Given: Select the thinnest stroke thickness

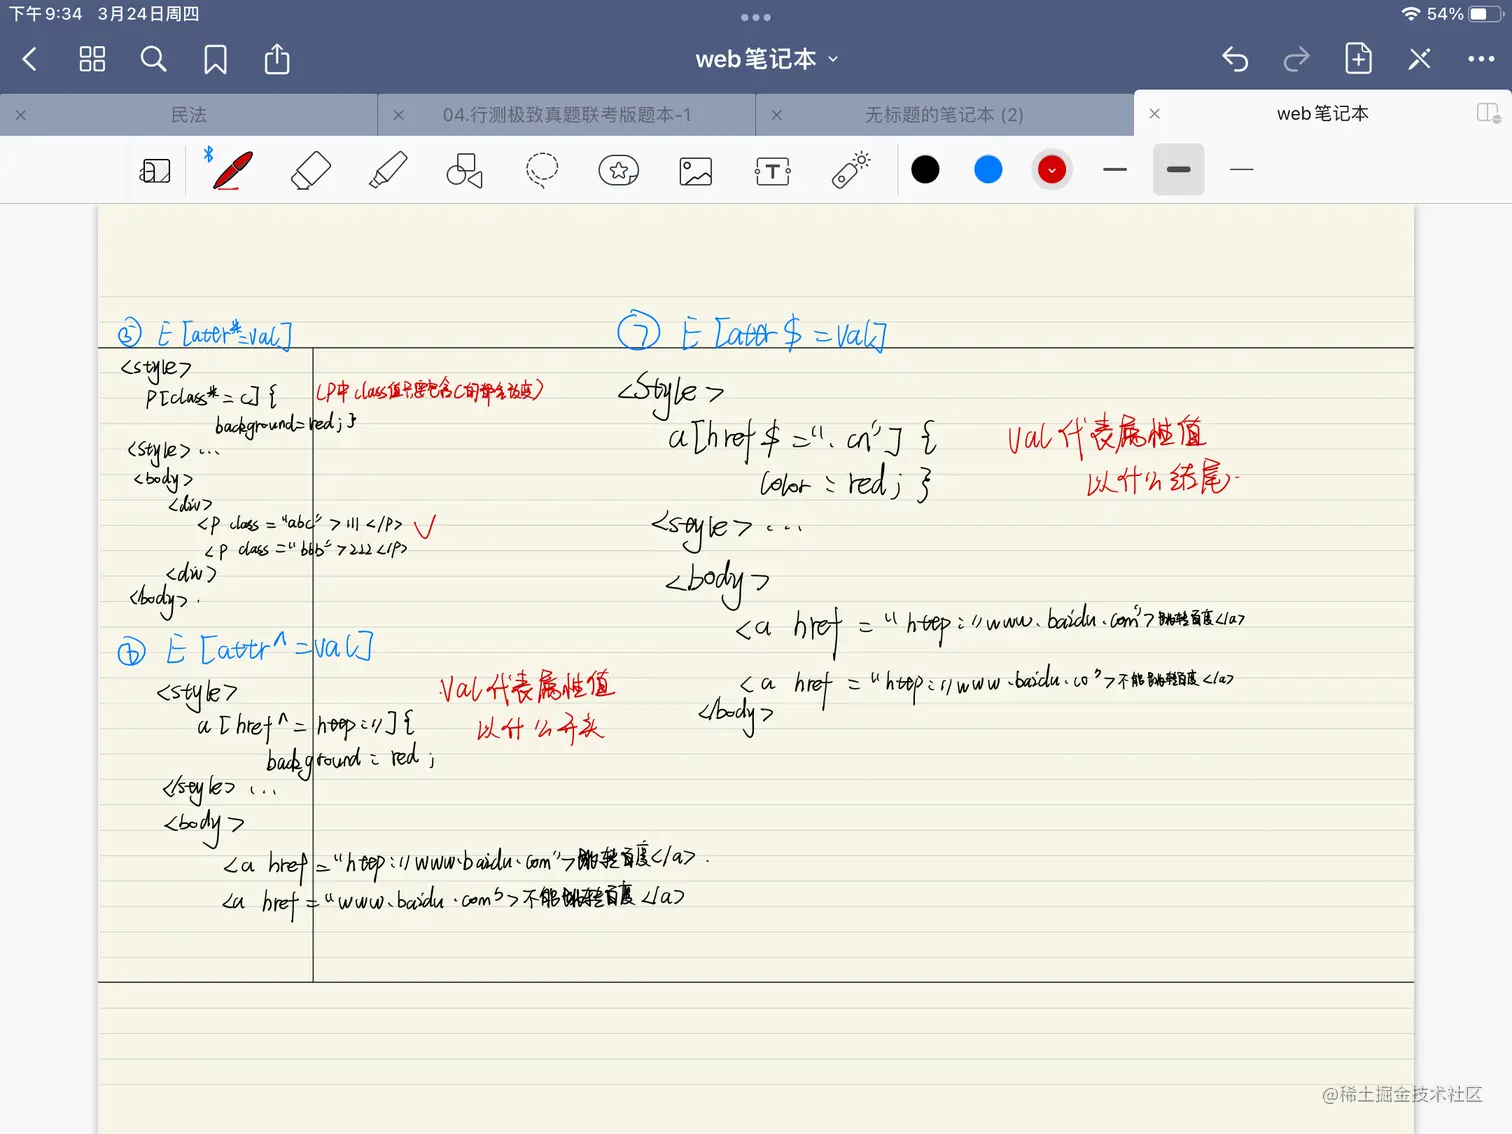Looking at the screenshot, I should click(x=1242, y=170).
